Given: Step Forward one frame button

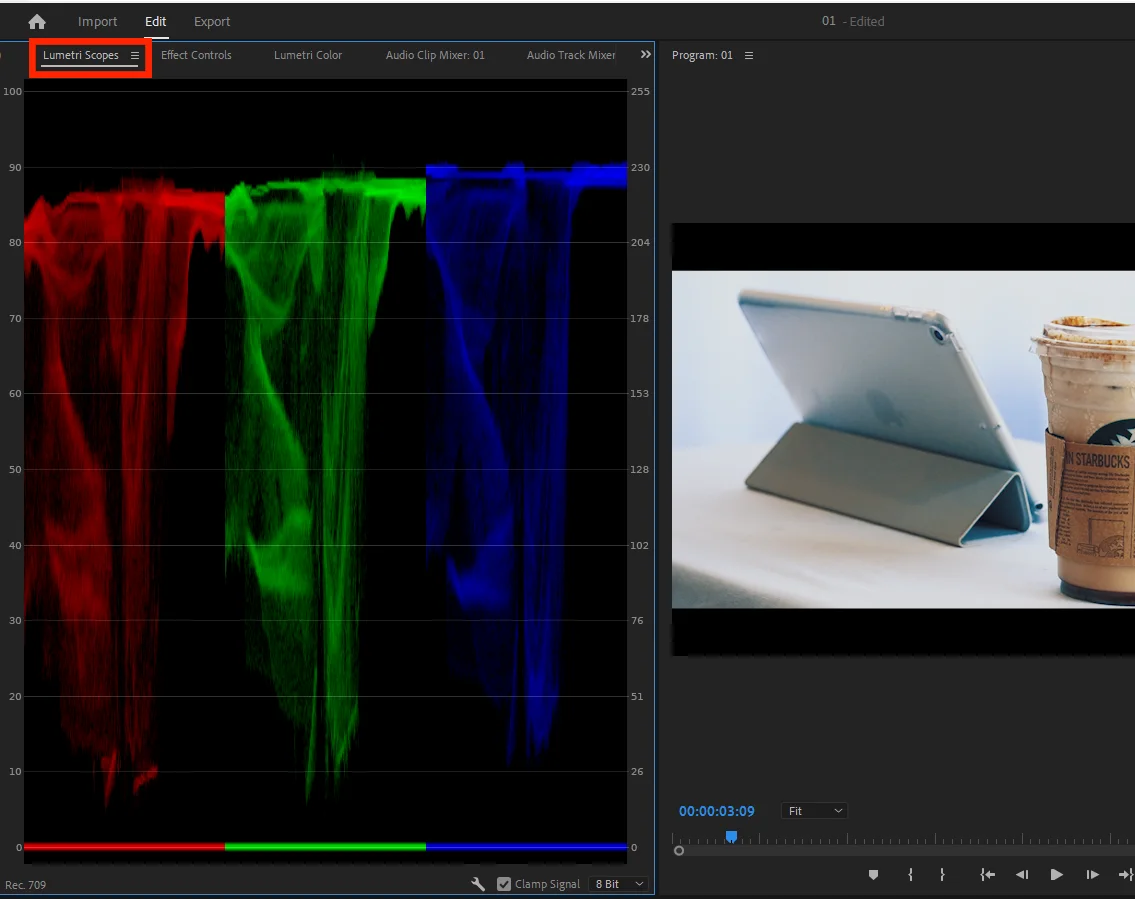Looking at the screenshot, I should (1092, 874).
